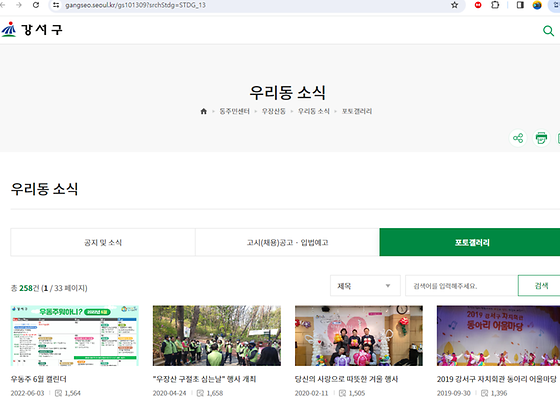The image size is (560, 399).
Task: Click the total count text 총 258건
Action: tap(25, 288)
